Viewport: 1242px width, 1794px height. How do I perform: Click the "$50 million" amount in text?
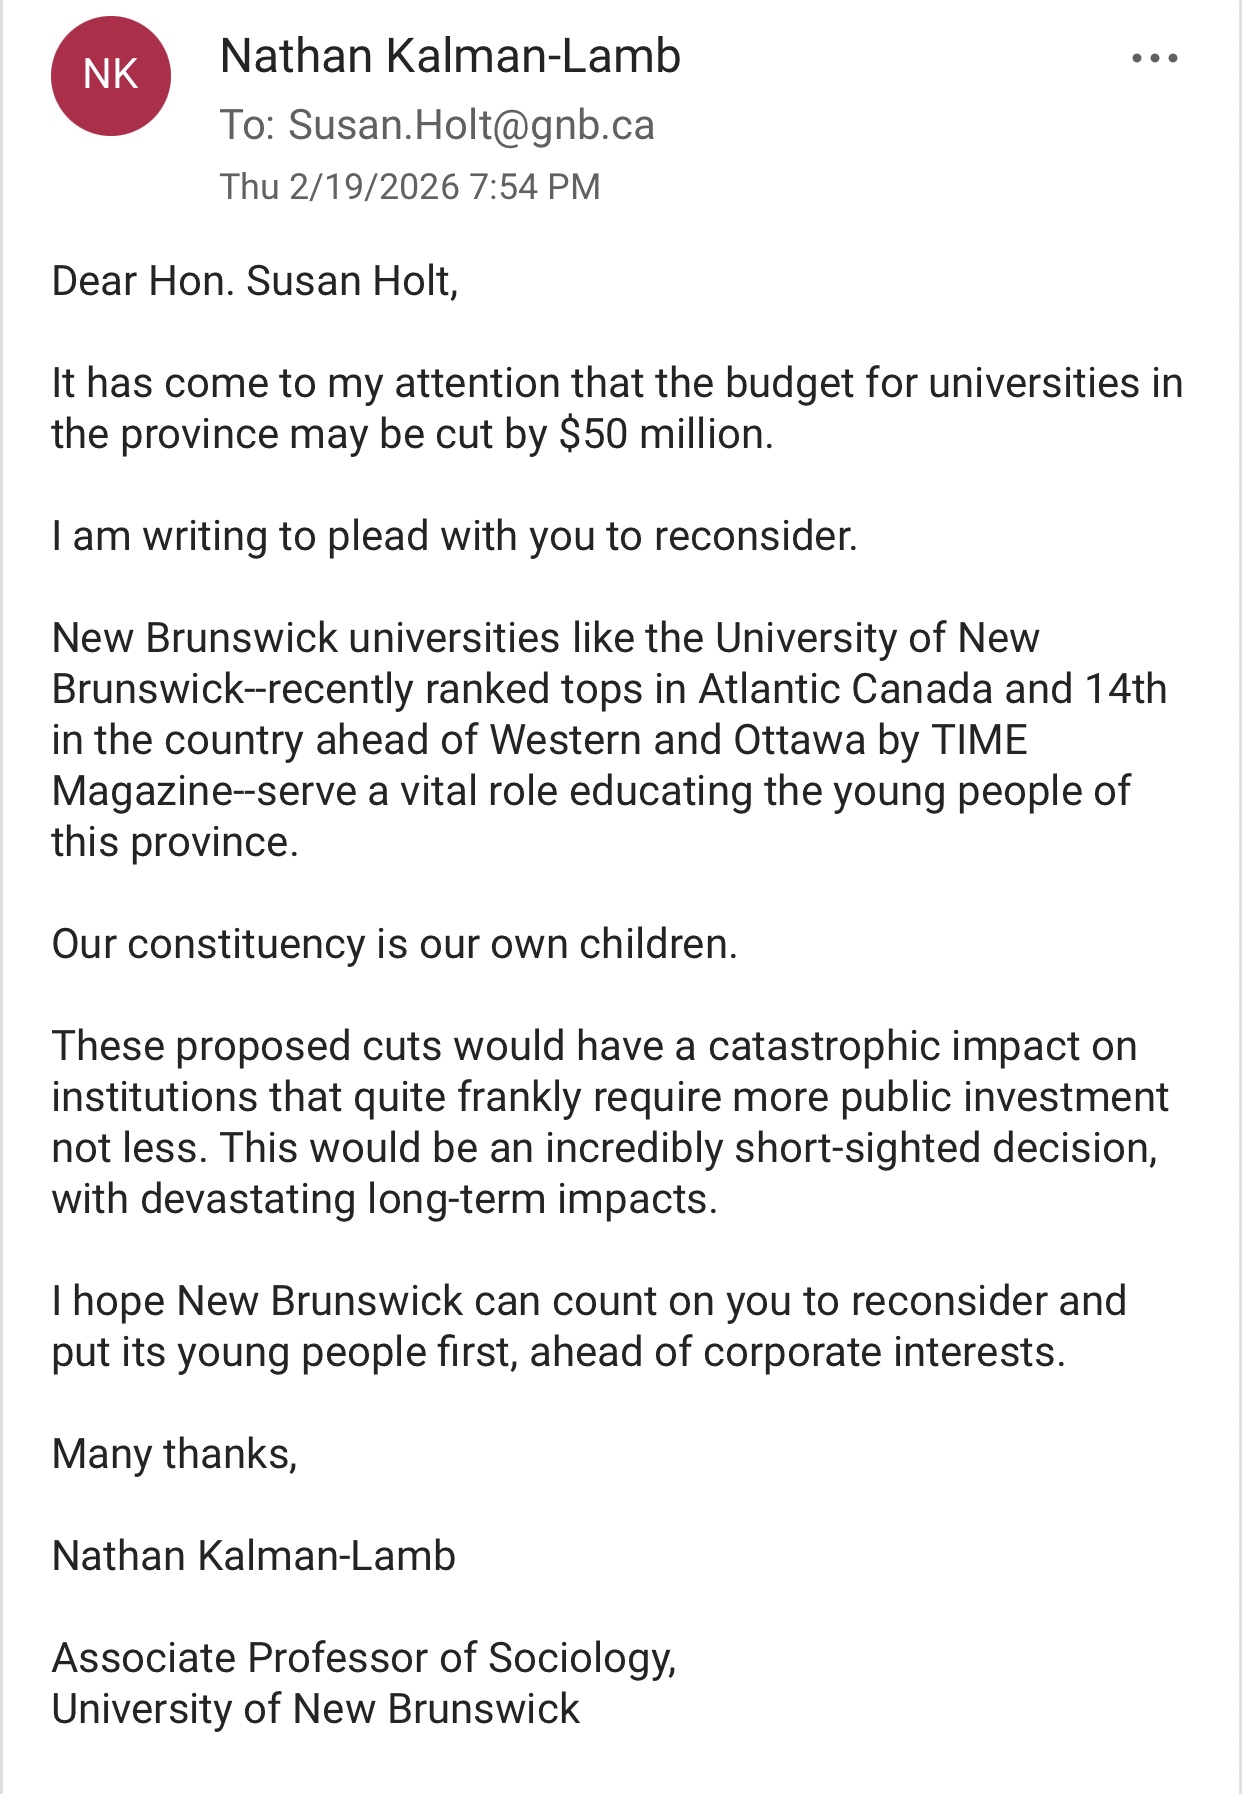[665, 435]
